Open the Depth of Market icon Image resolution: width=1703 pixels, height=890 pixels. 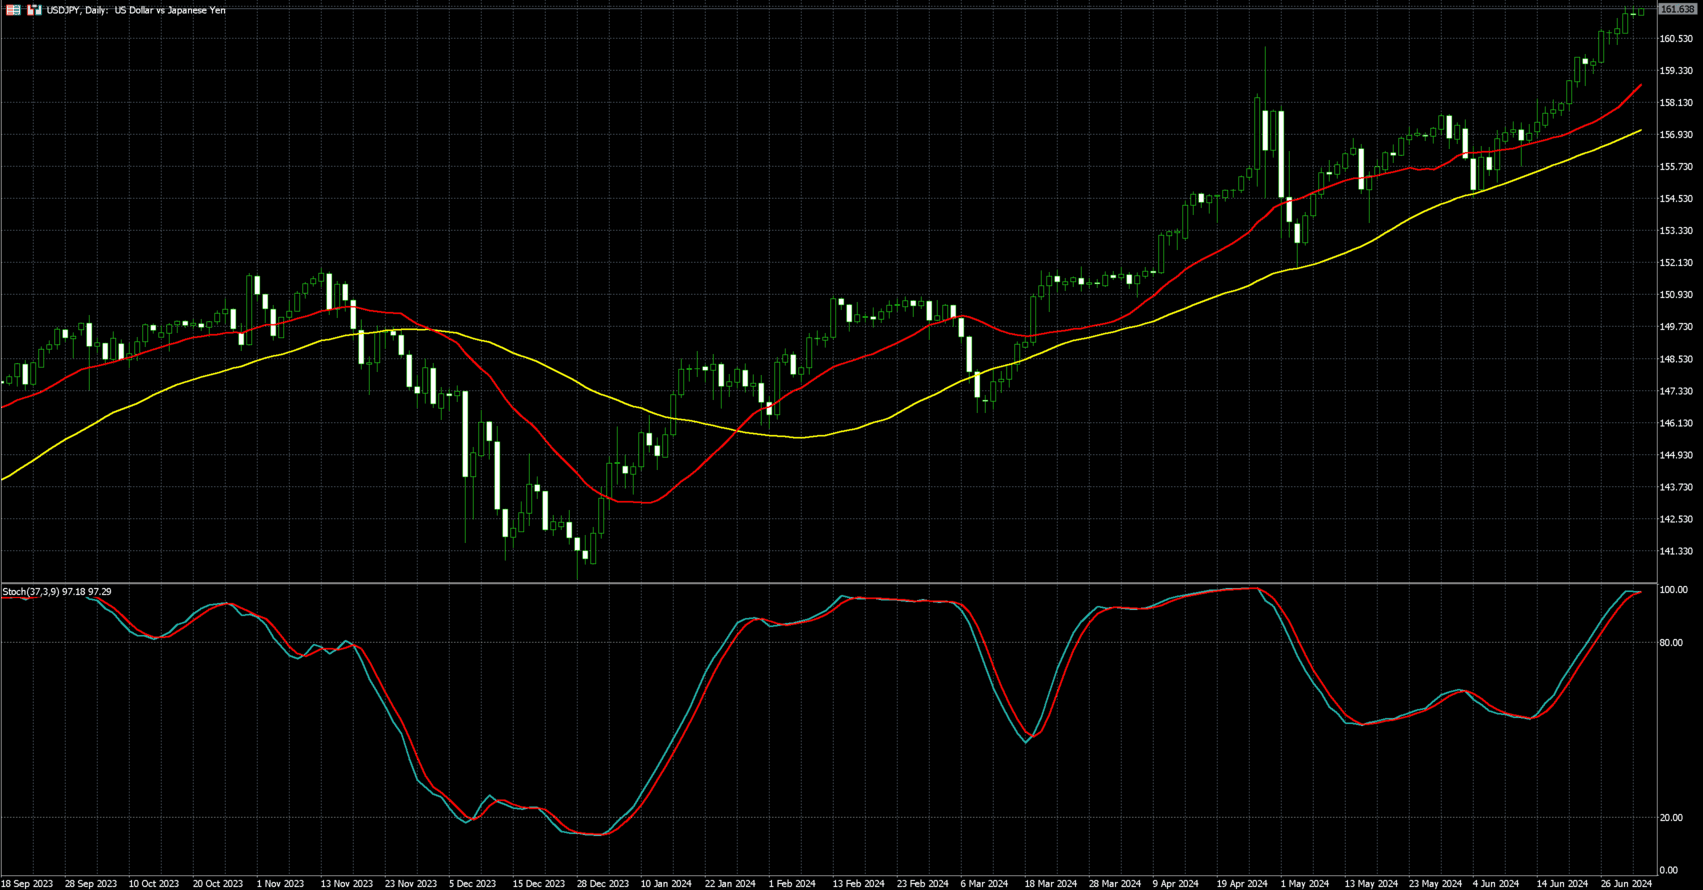coord(14,10)
